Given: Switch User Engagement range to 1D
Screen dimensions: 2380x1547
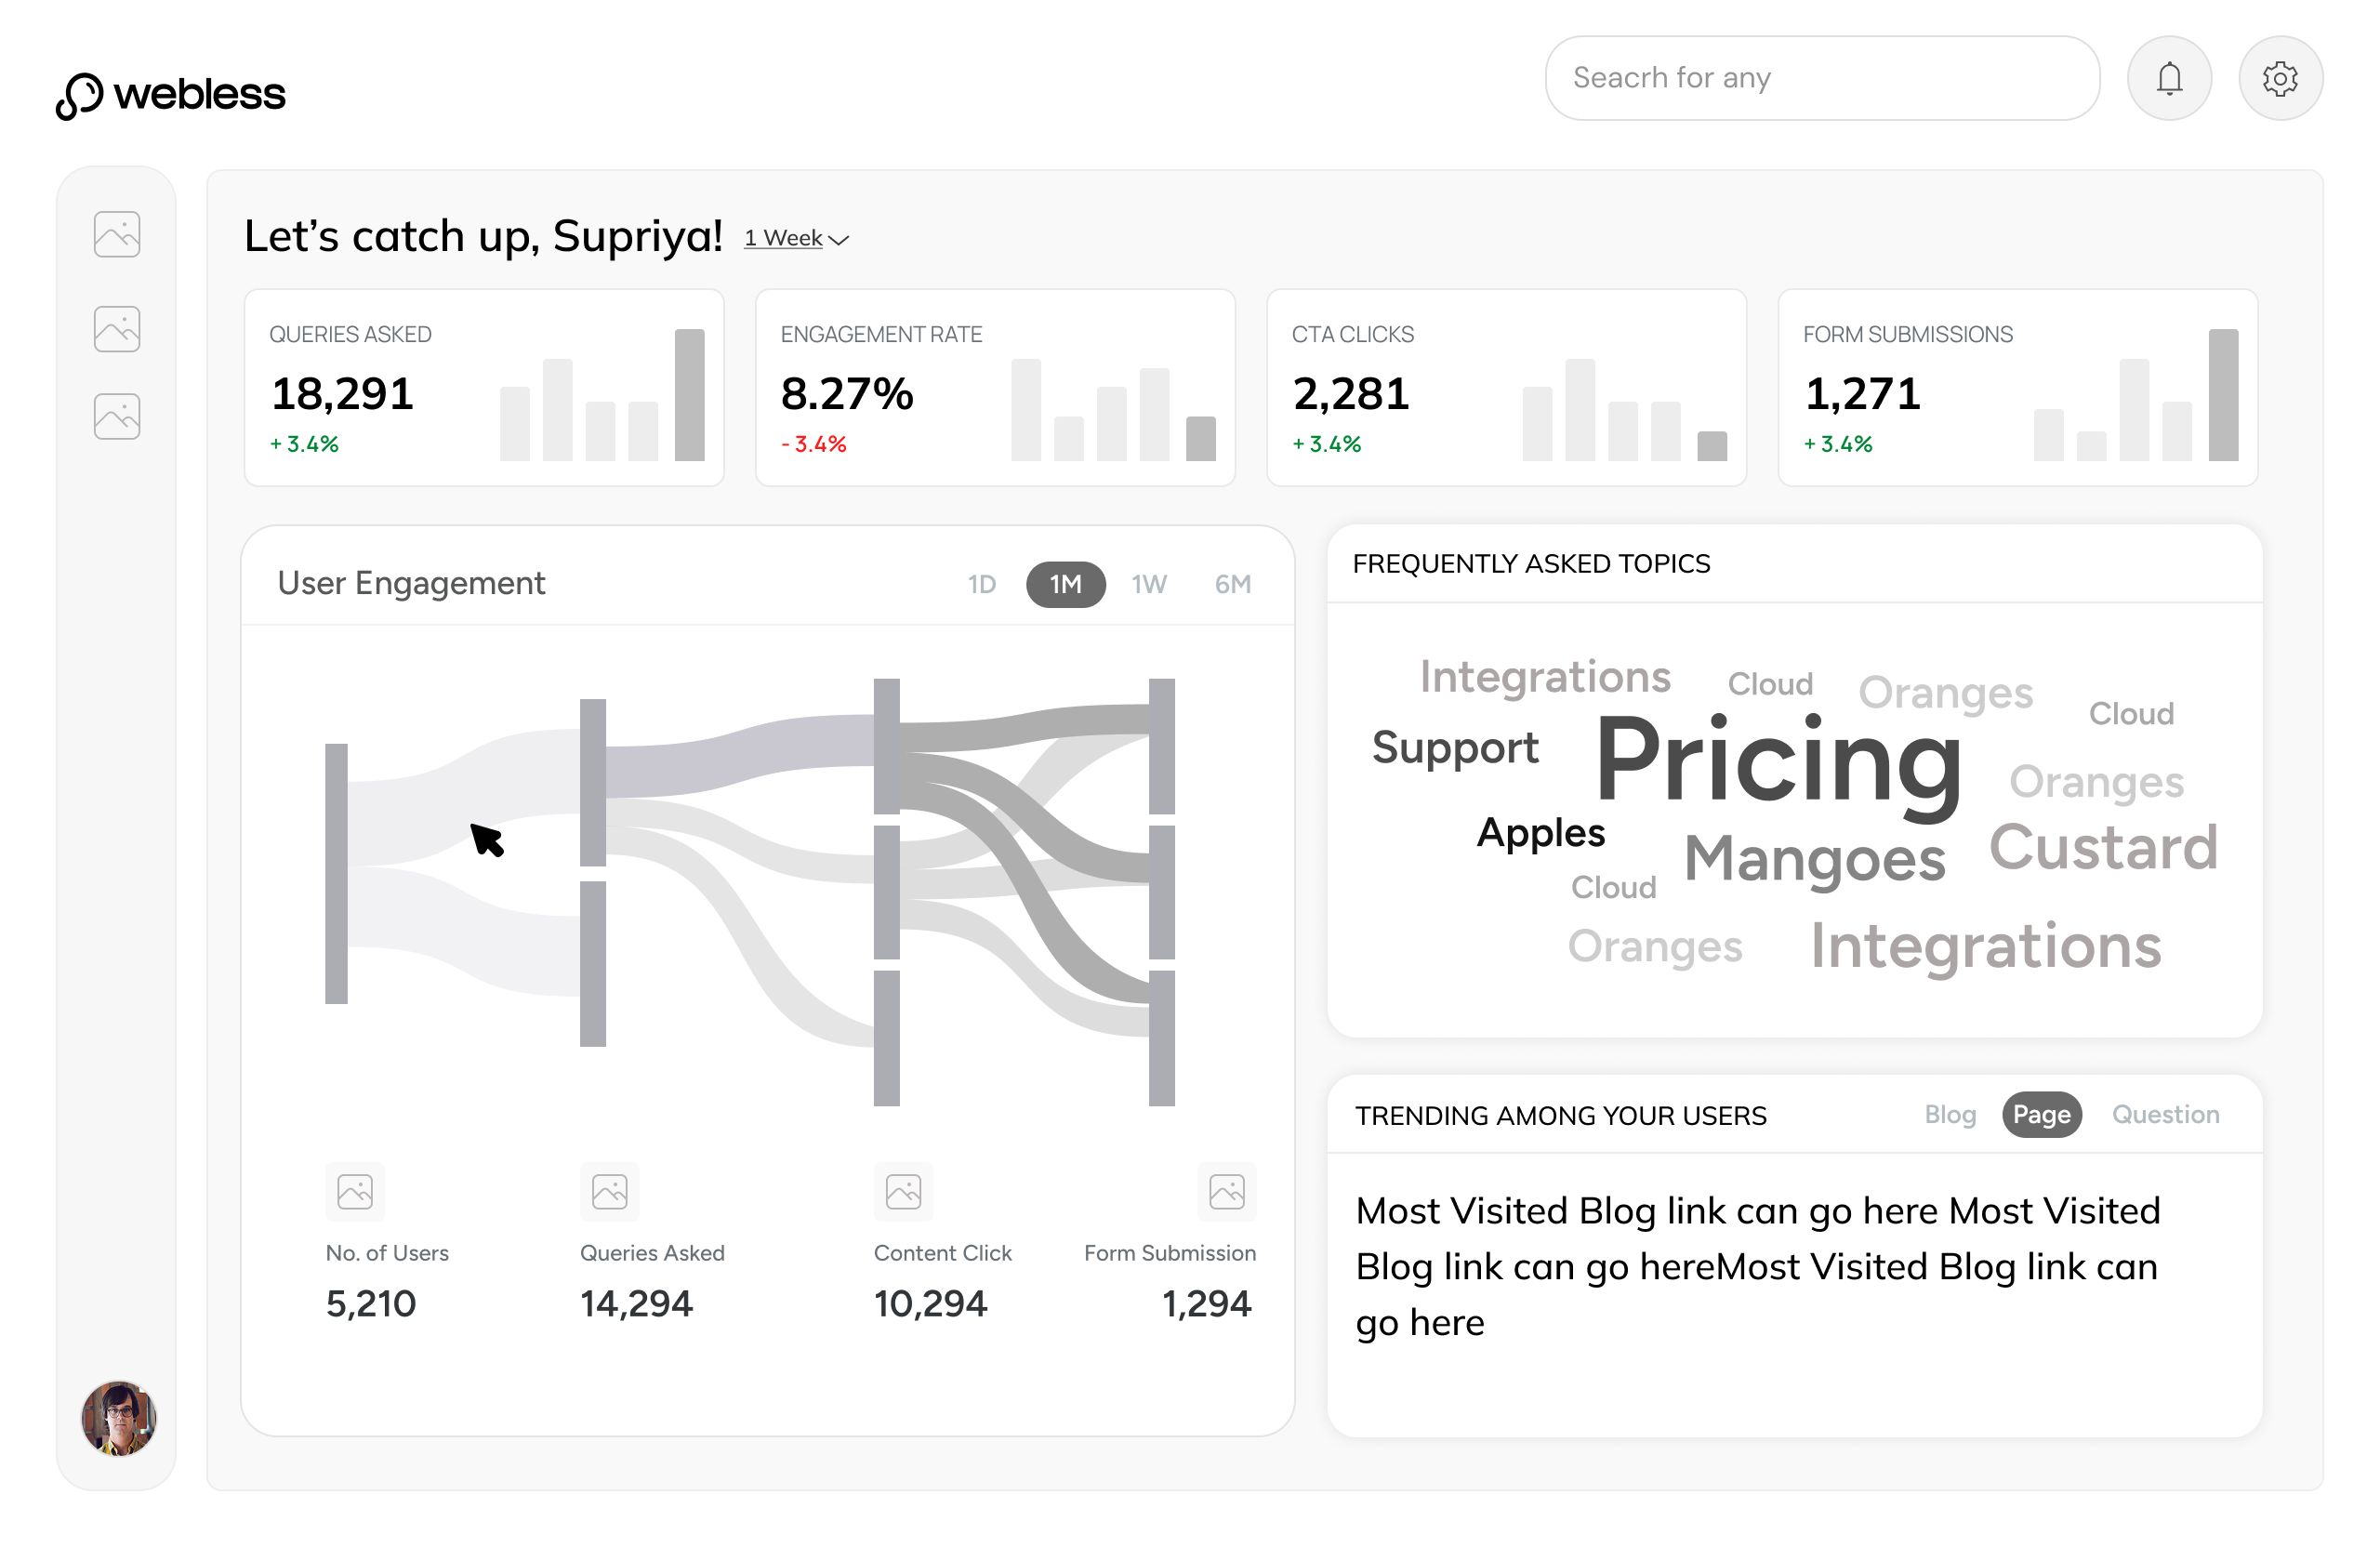Looking at the screenshot, I should 981,584.
